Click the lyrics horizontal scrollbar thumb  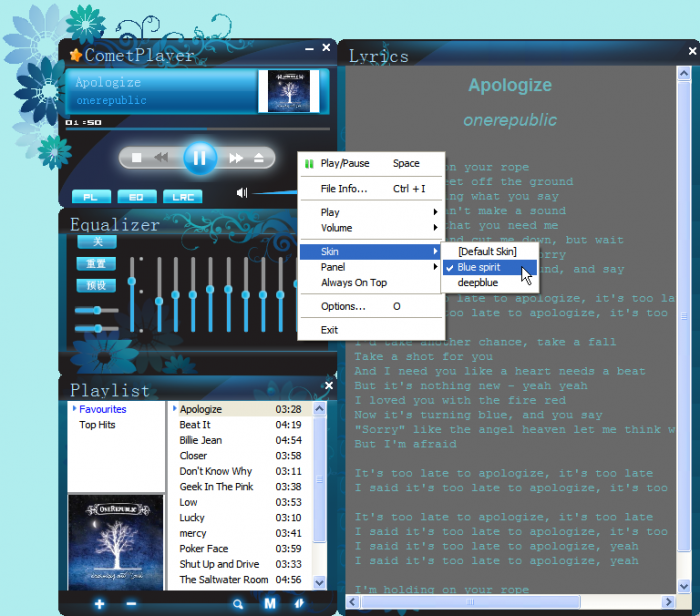[471, 602]
